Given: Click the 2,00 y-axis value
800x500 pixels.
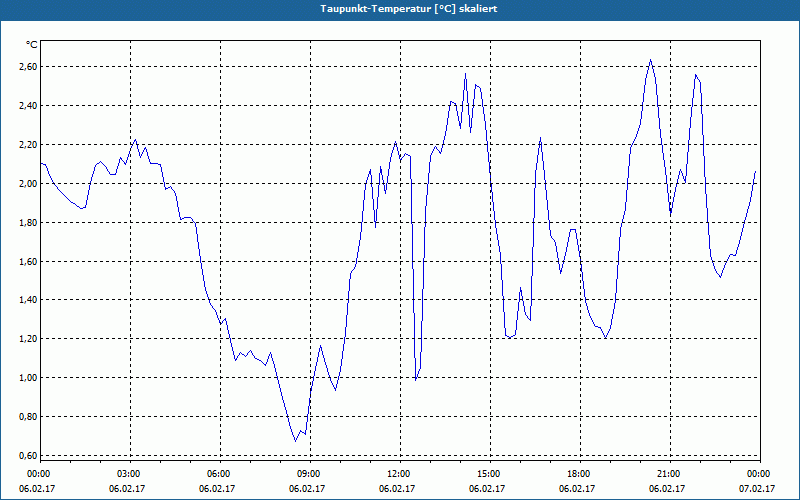Looking at the screenshot, I should pyautogui.click(x=28, y=183).
